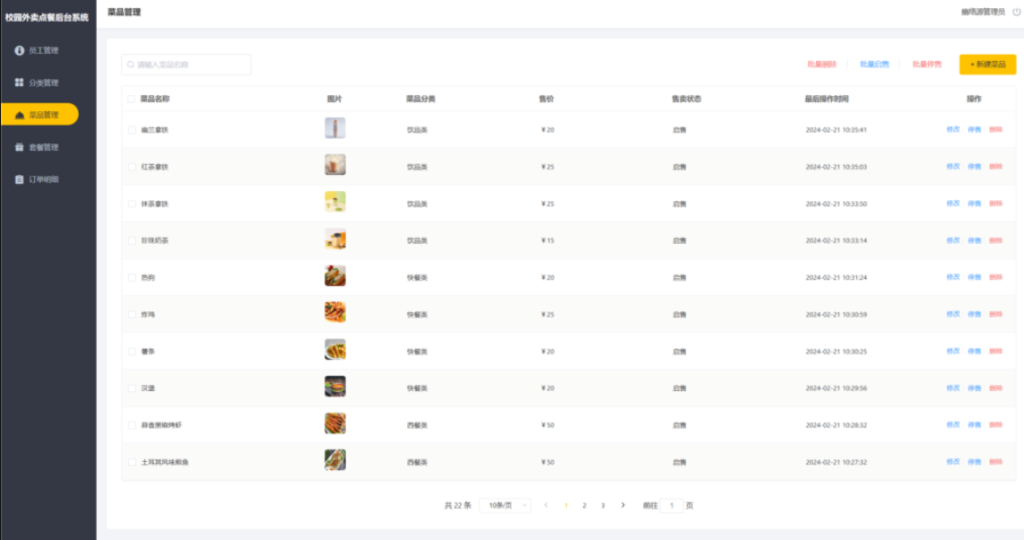Check the 红茶拿铁 row checkbox
Image resolution: width=1024 pixels, height=540 pixels.
pos(131,166)
